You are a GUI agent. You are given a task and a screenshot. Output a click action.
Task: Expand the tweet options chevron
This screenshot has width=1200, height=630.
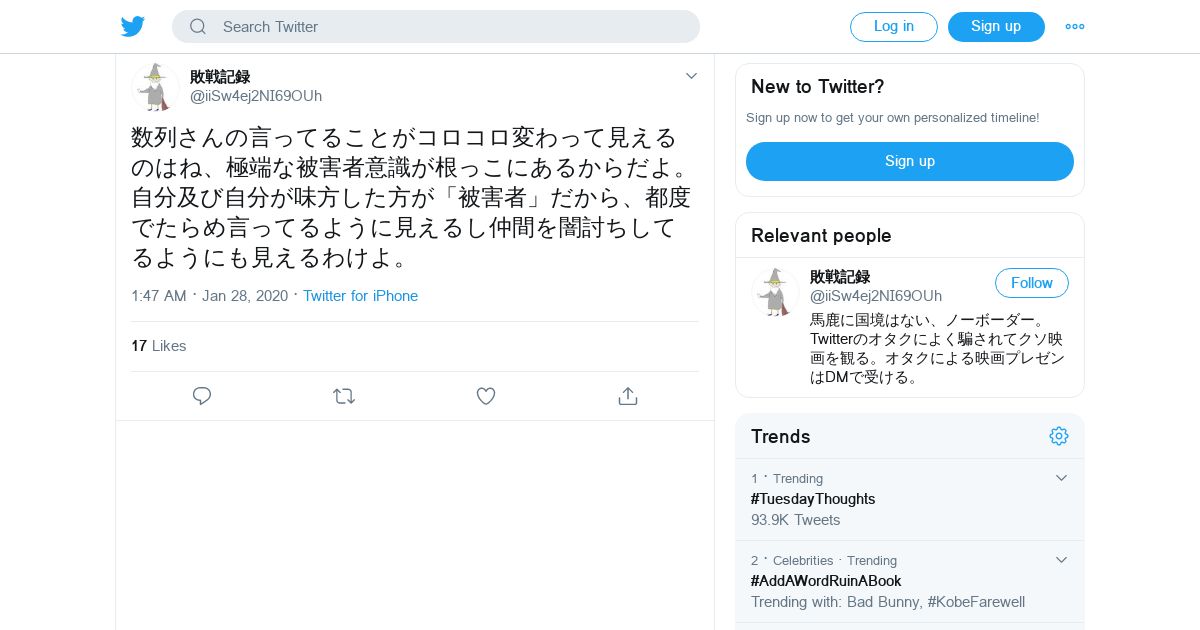[691, 76]
